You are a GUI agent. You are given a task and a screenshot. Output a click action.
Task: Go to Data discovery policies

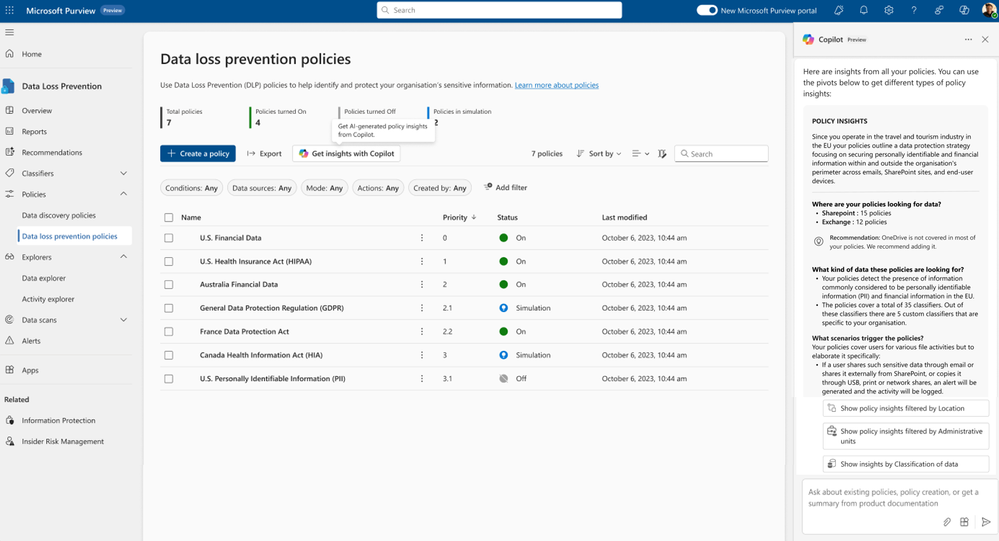pyautogui.click(x=59, y=215)
